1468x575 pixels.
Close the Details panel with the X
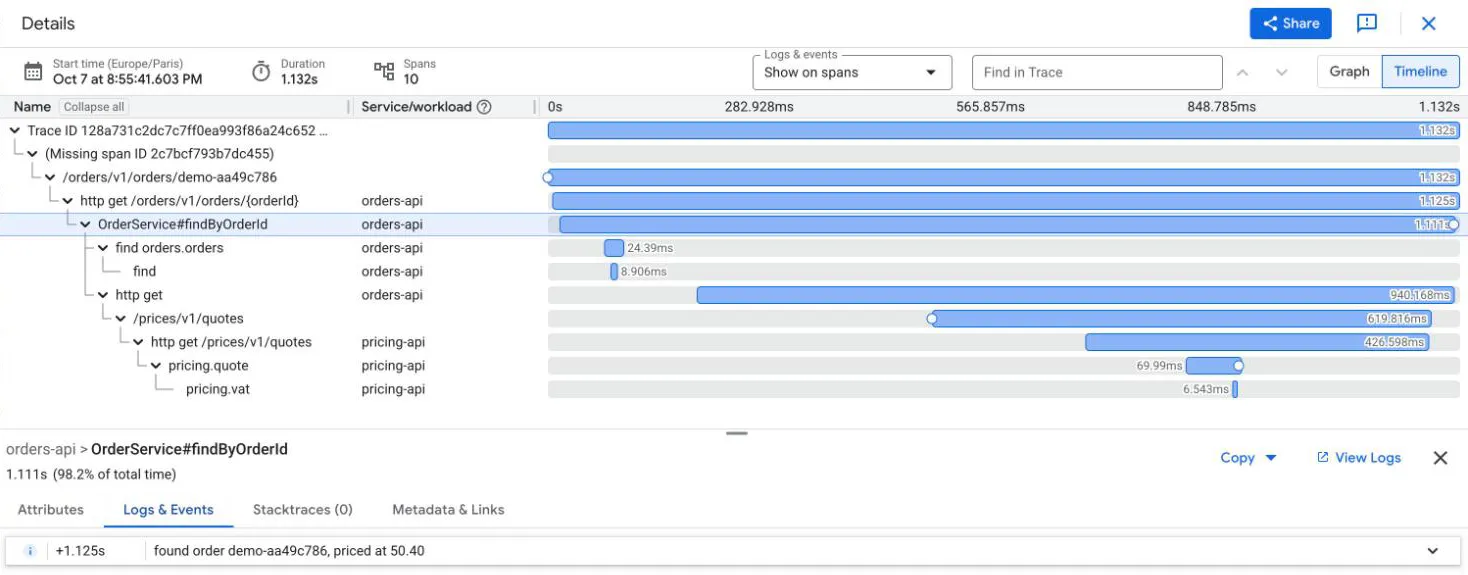[1429, 23]
